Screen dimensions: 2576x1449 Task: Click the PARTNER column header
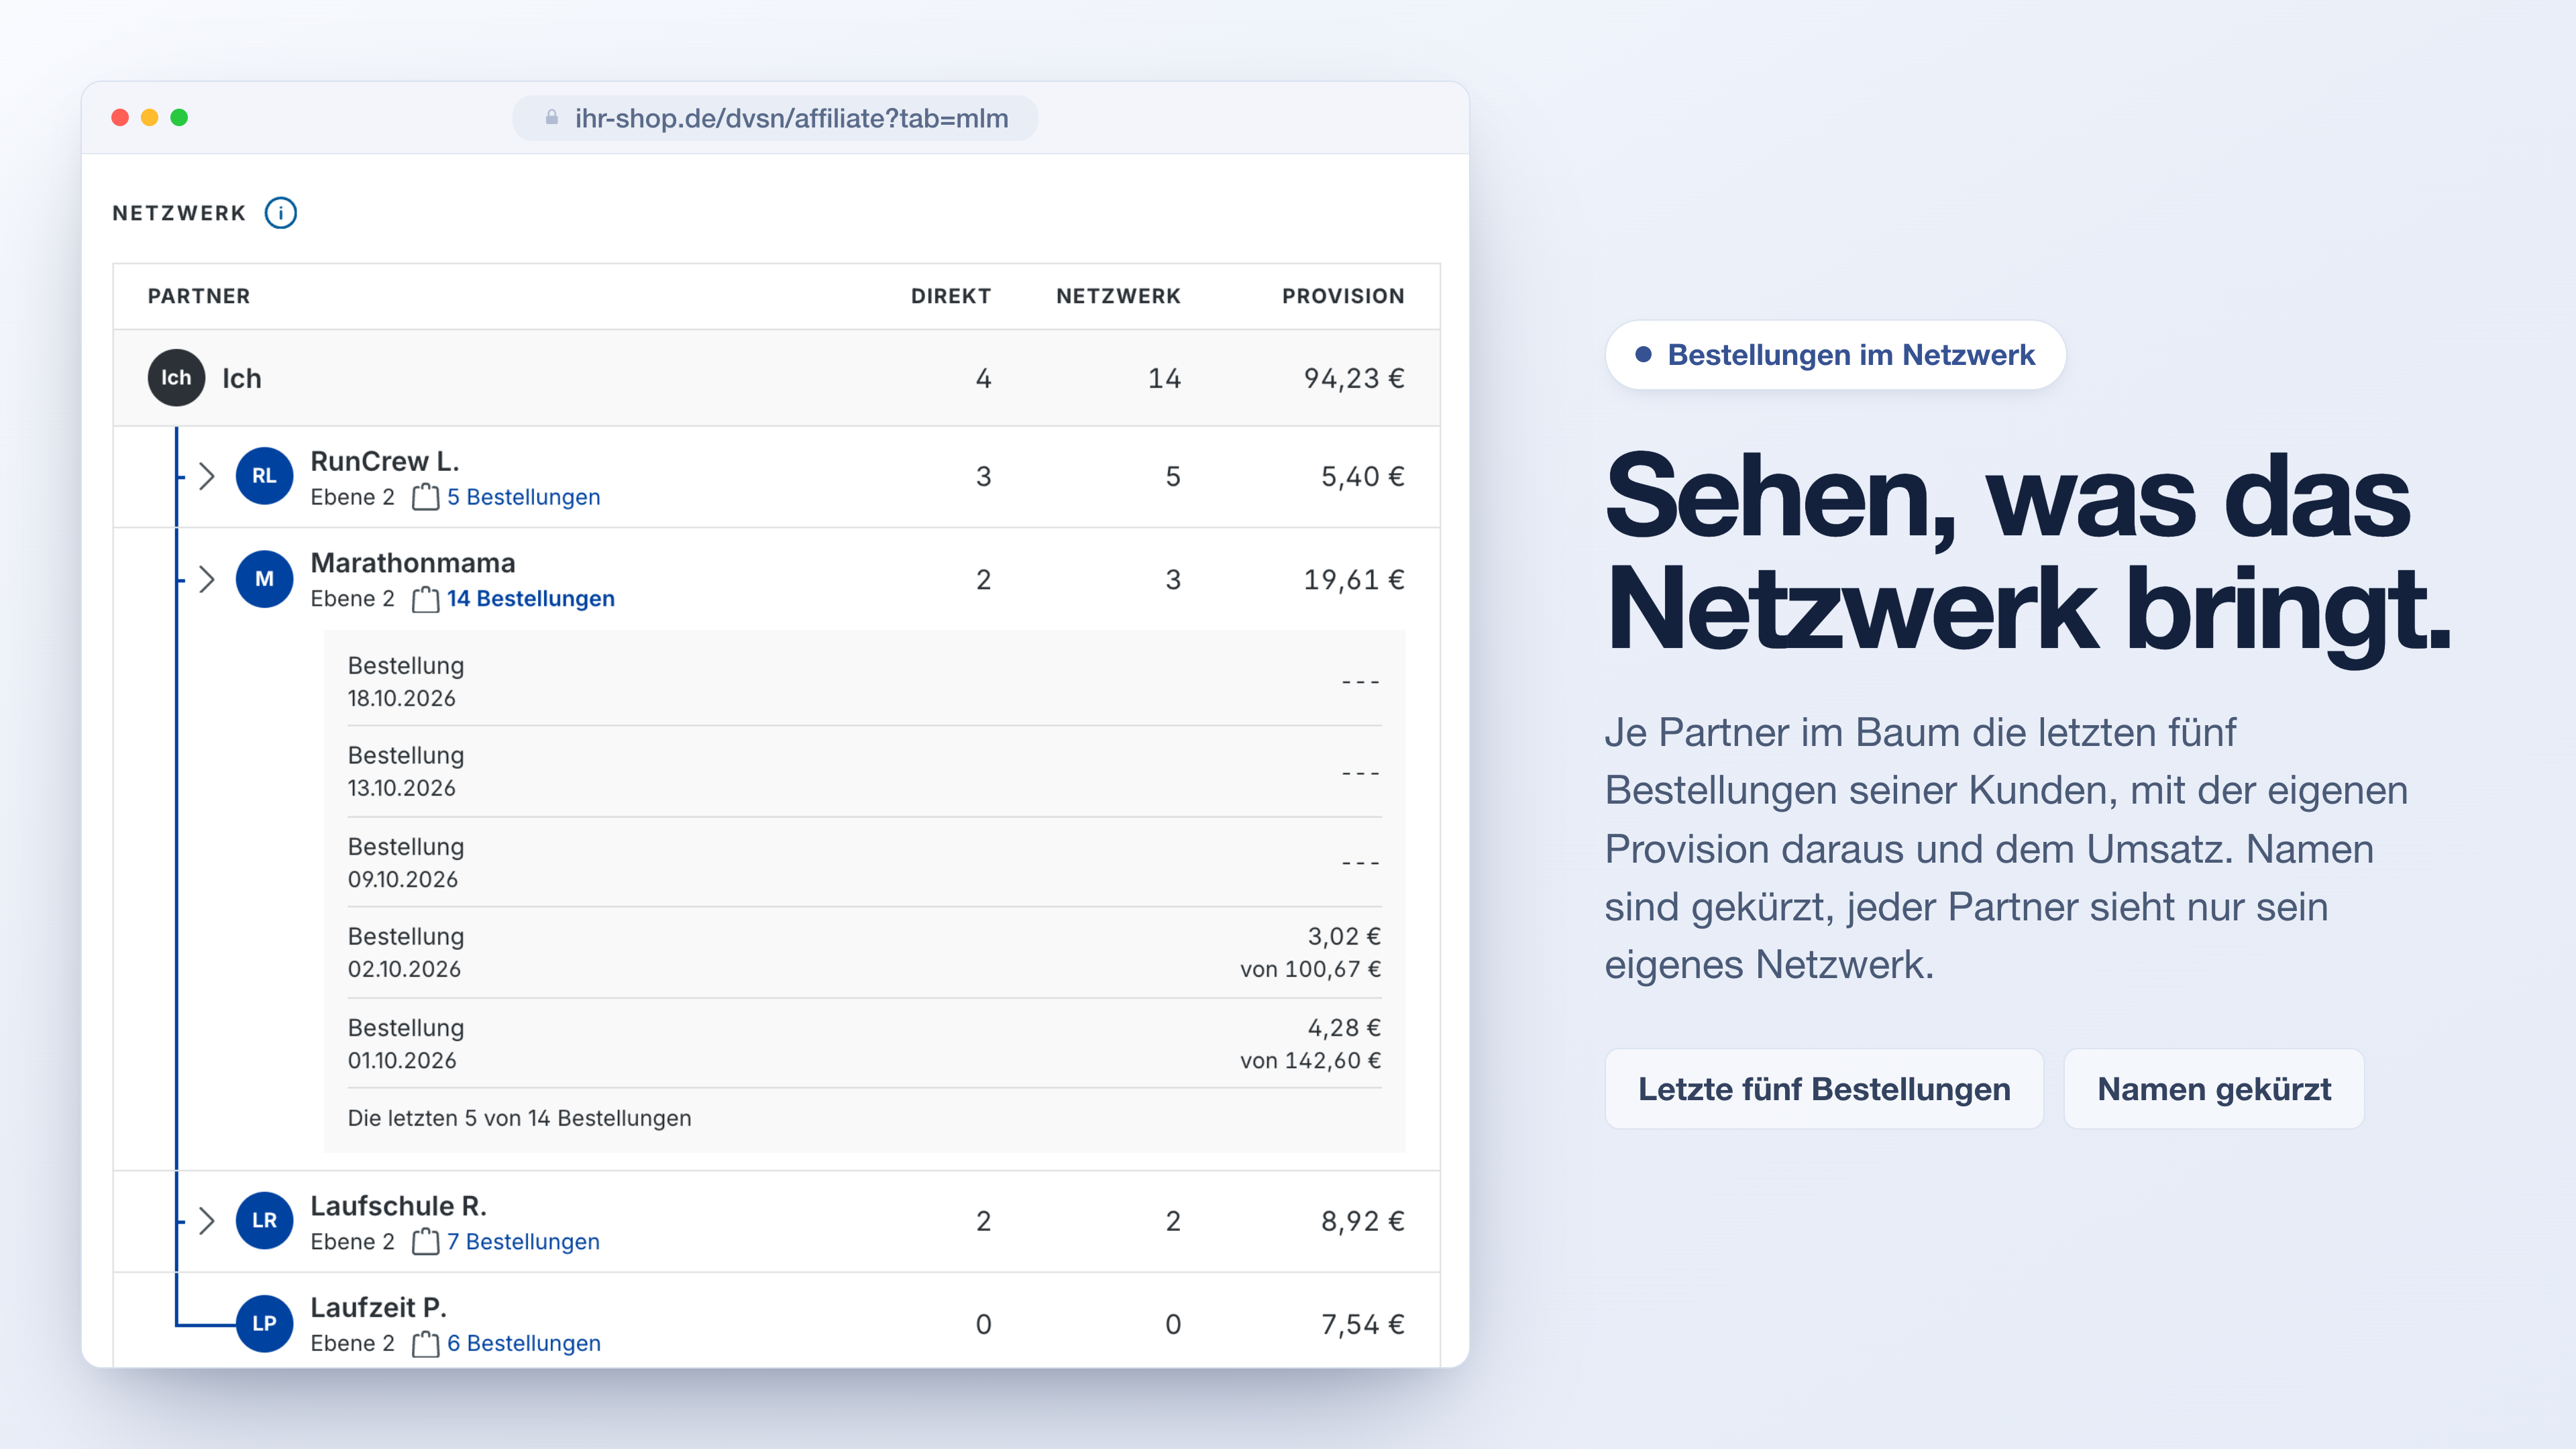click(199, 296)
